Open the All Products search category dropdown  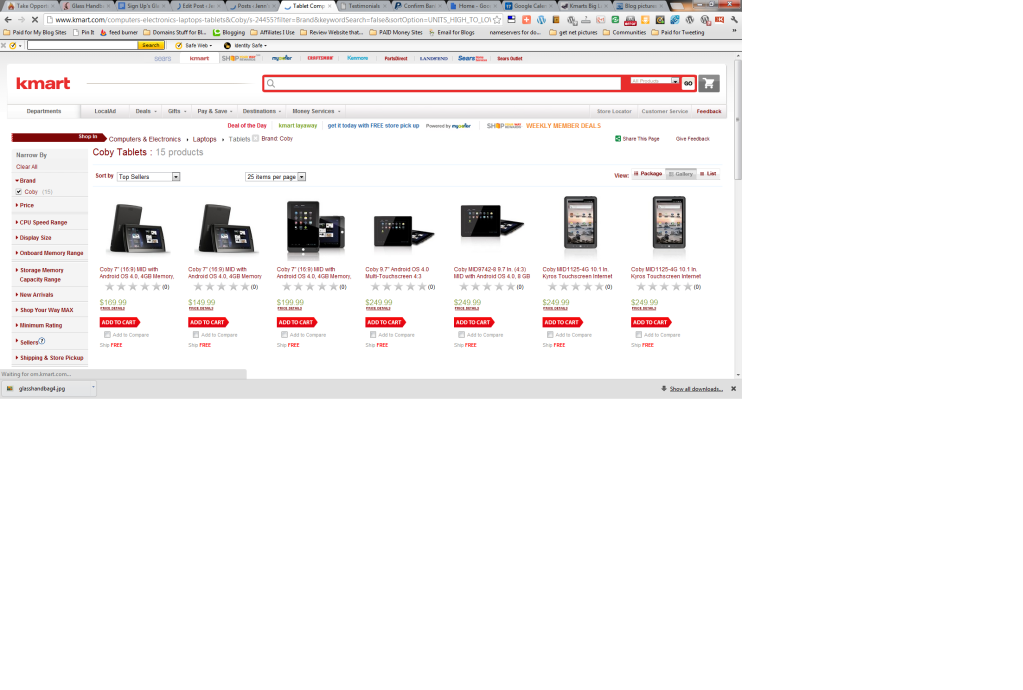click(655, 81)
